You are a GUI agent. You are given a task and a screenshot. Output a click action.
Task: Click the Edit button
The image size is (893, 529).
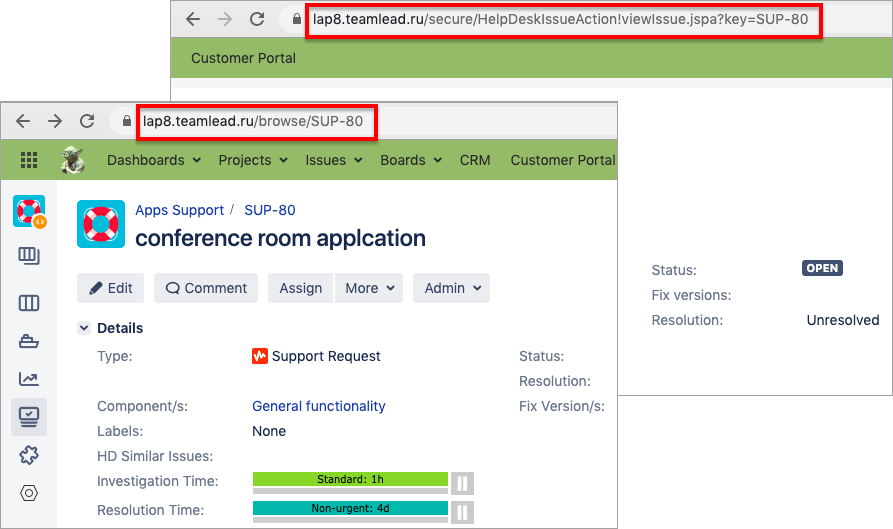[x=111, y=288]
